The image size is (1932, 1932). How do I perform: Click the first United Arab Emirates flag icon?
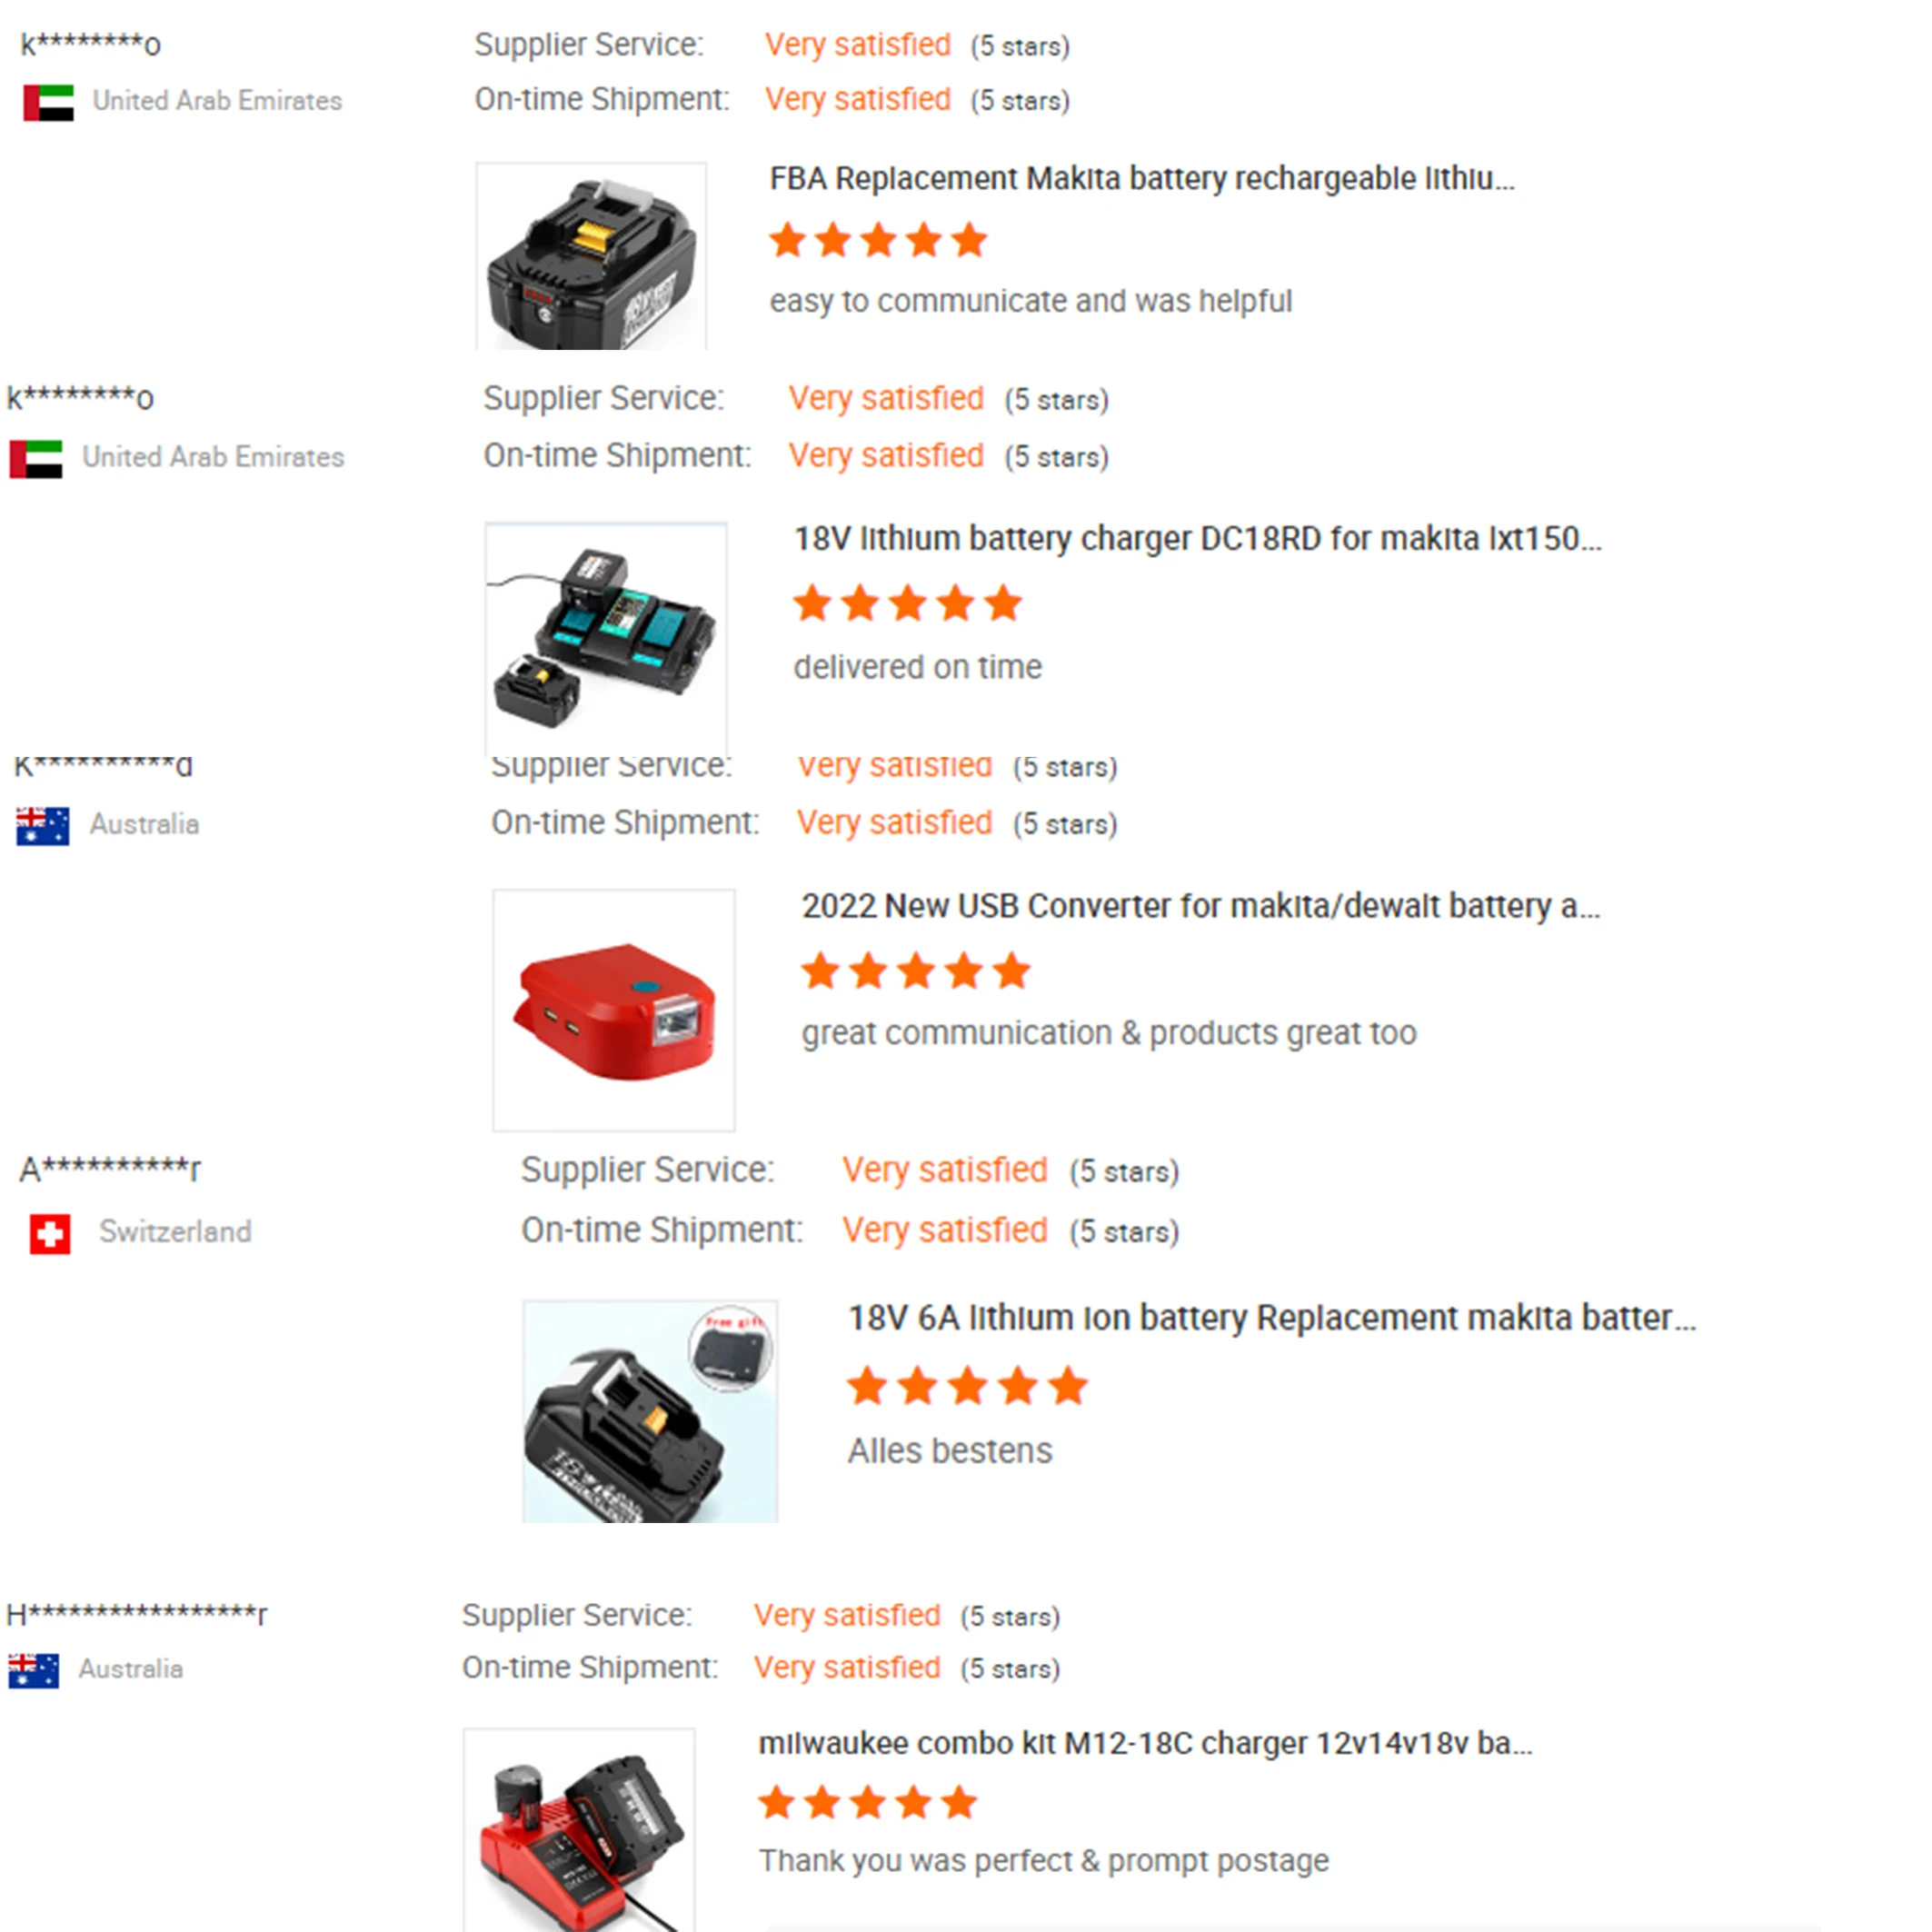[49, 102]
